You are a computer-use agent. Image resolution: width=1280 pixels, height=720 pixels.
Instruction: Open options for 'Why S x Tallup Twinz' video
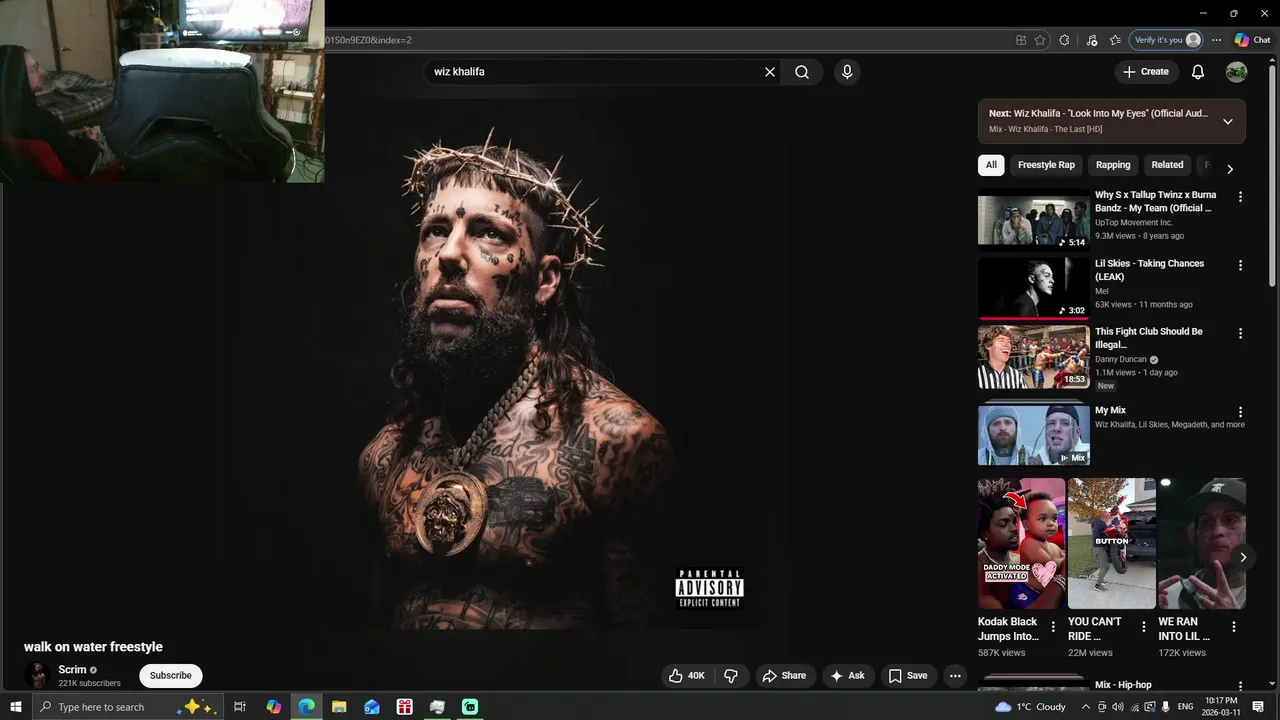point(1240,197)
